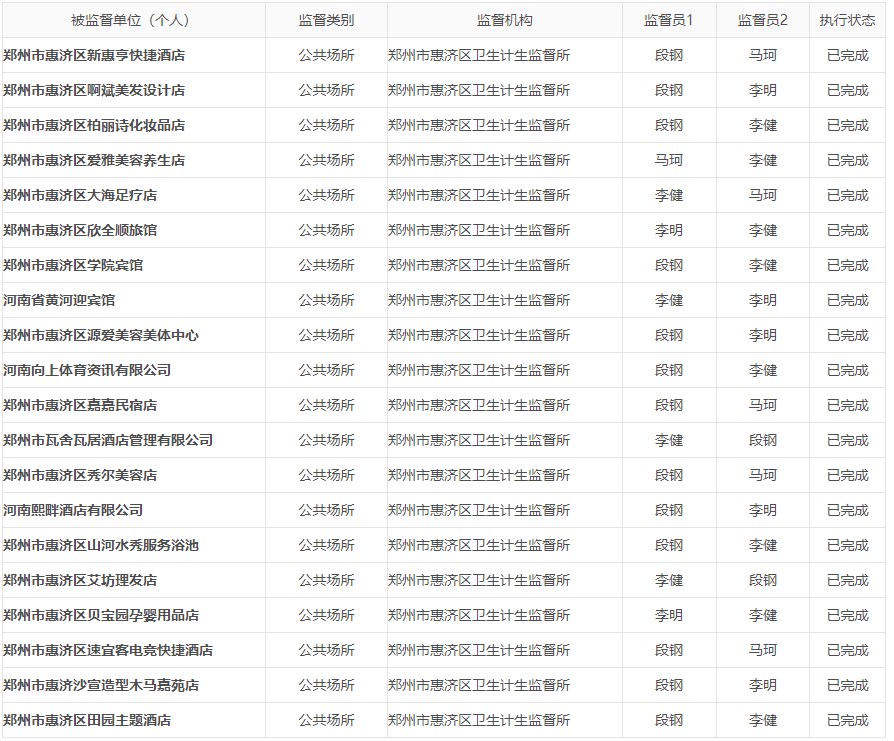The image size is (894, 741).
Task: Click 公共场所 in 田园主题酒店 row
Action: point(326,720)
